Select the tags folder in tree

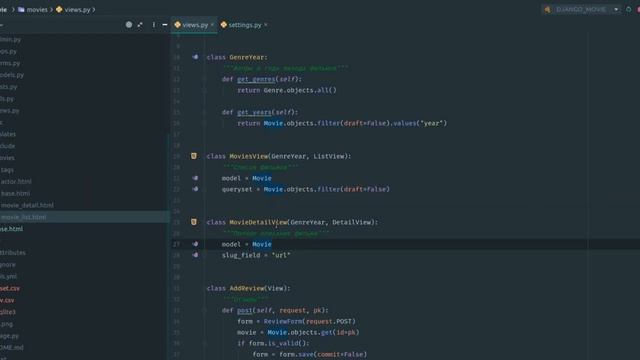click(7, 170)
